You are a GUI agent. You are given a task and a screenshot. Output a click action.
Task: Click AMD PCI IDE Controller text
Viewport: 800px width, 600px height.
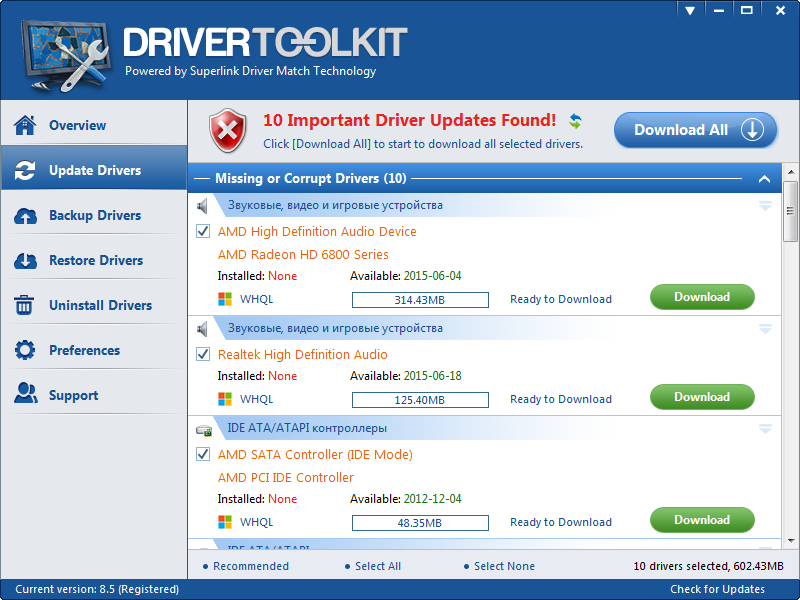click(x=286, y=478)
